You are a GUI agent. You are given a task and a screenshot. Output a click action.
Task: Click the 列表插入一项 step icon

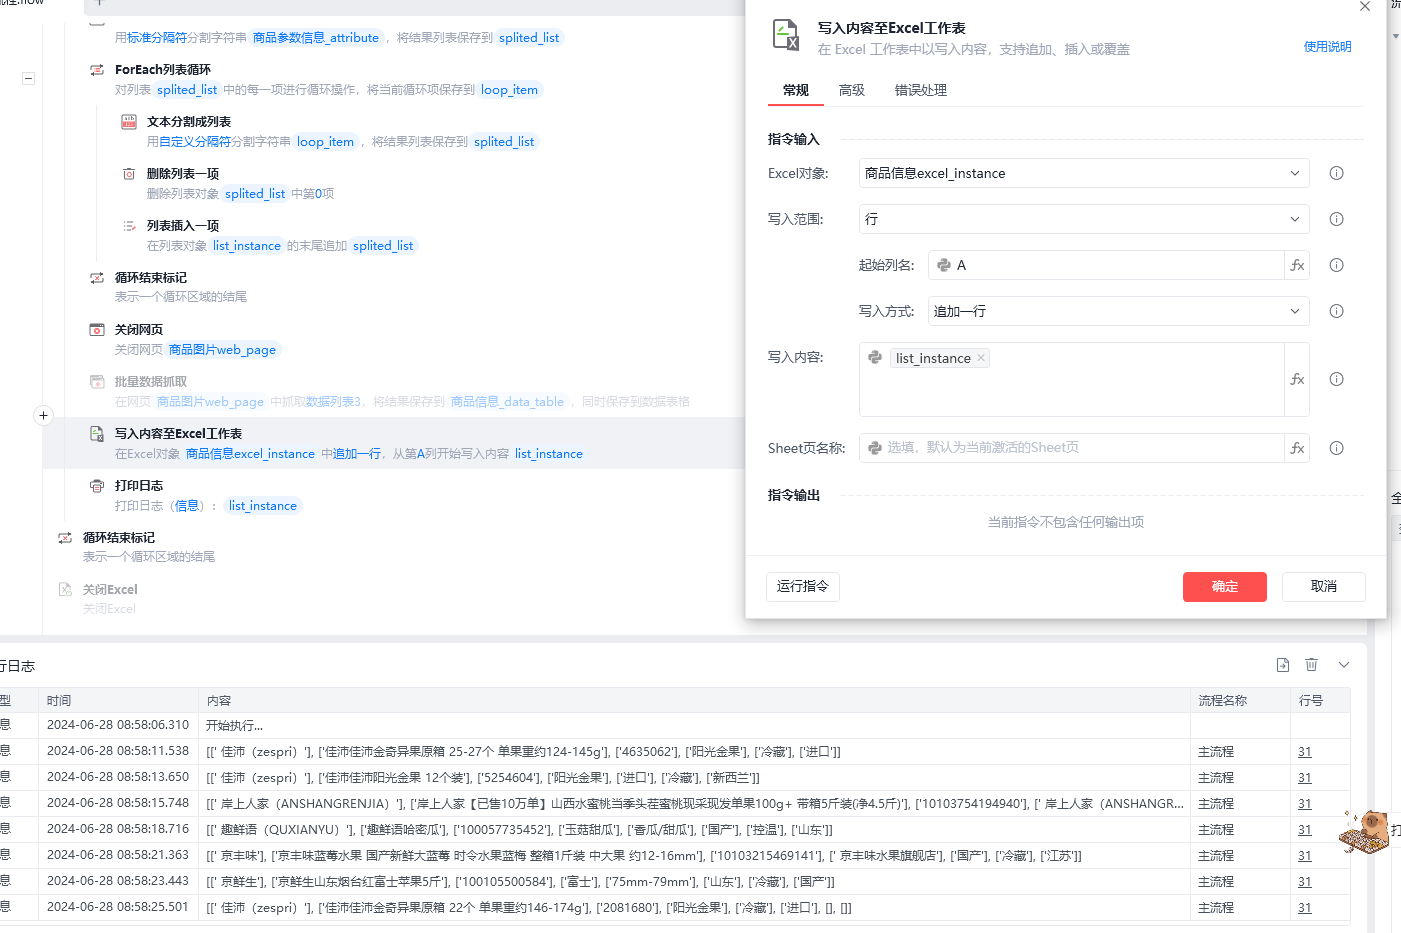click(x=129, y=226)
